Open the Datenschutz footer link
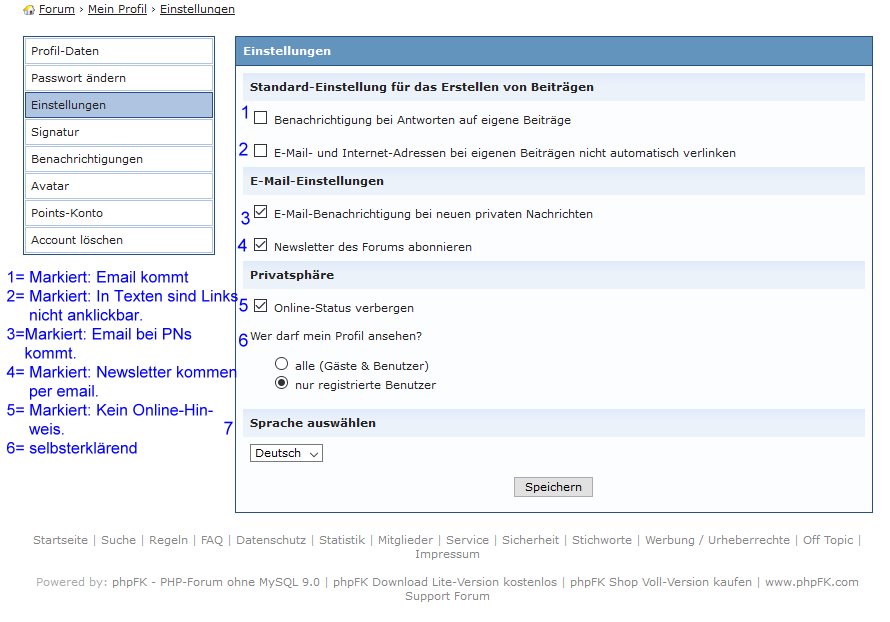 click(x=271, y=540)
